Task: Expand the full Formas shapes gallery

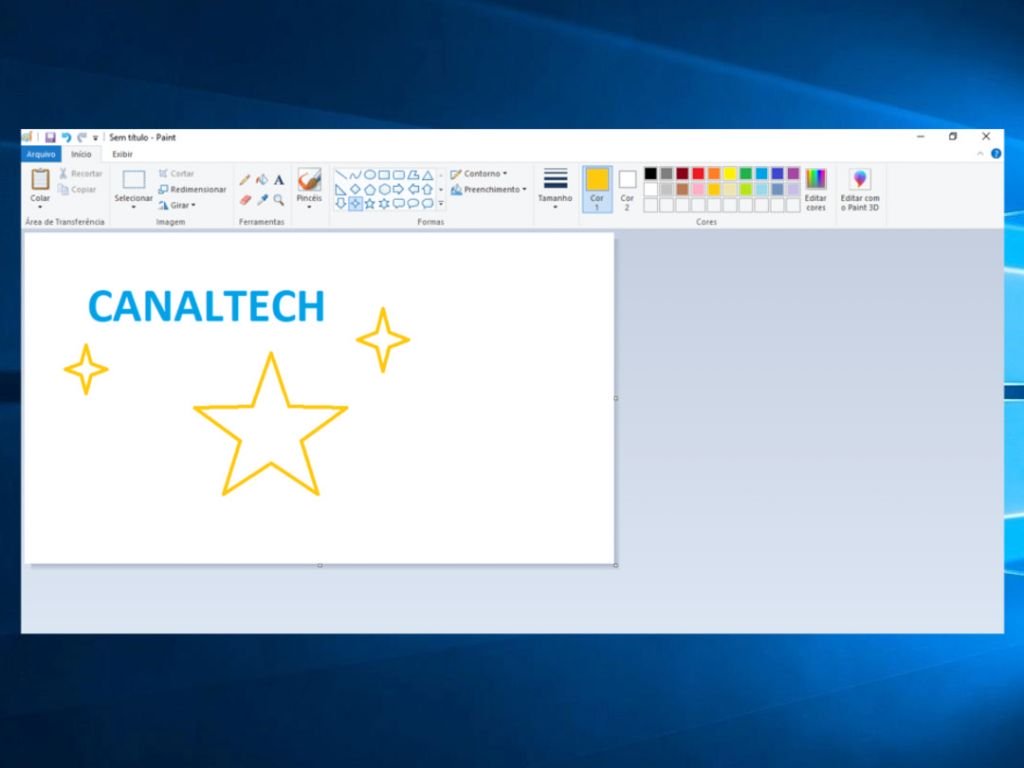Action: 441,204
